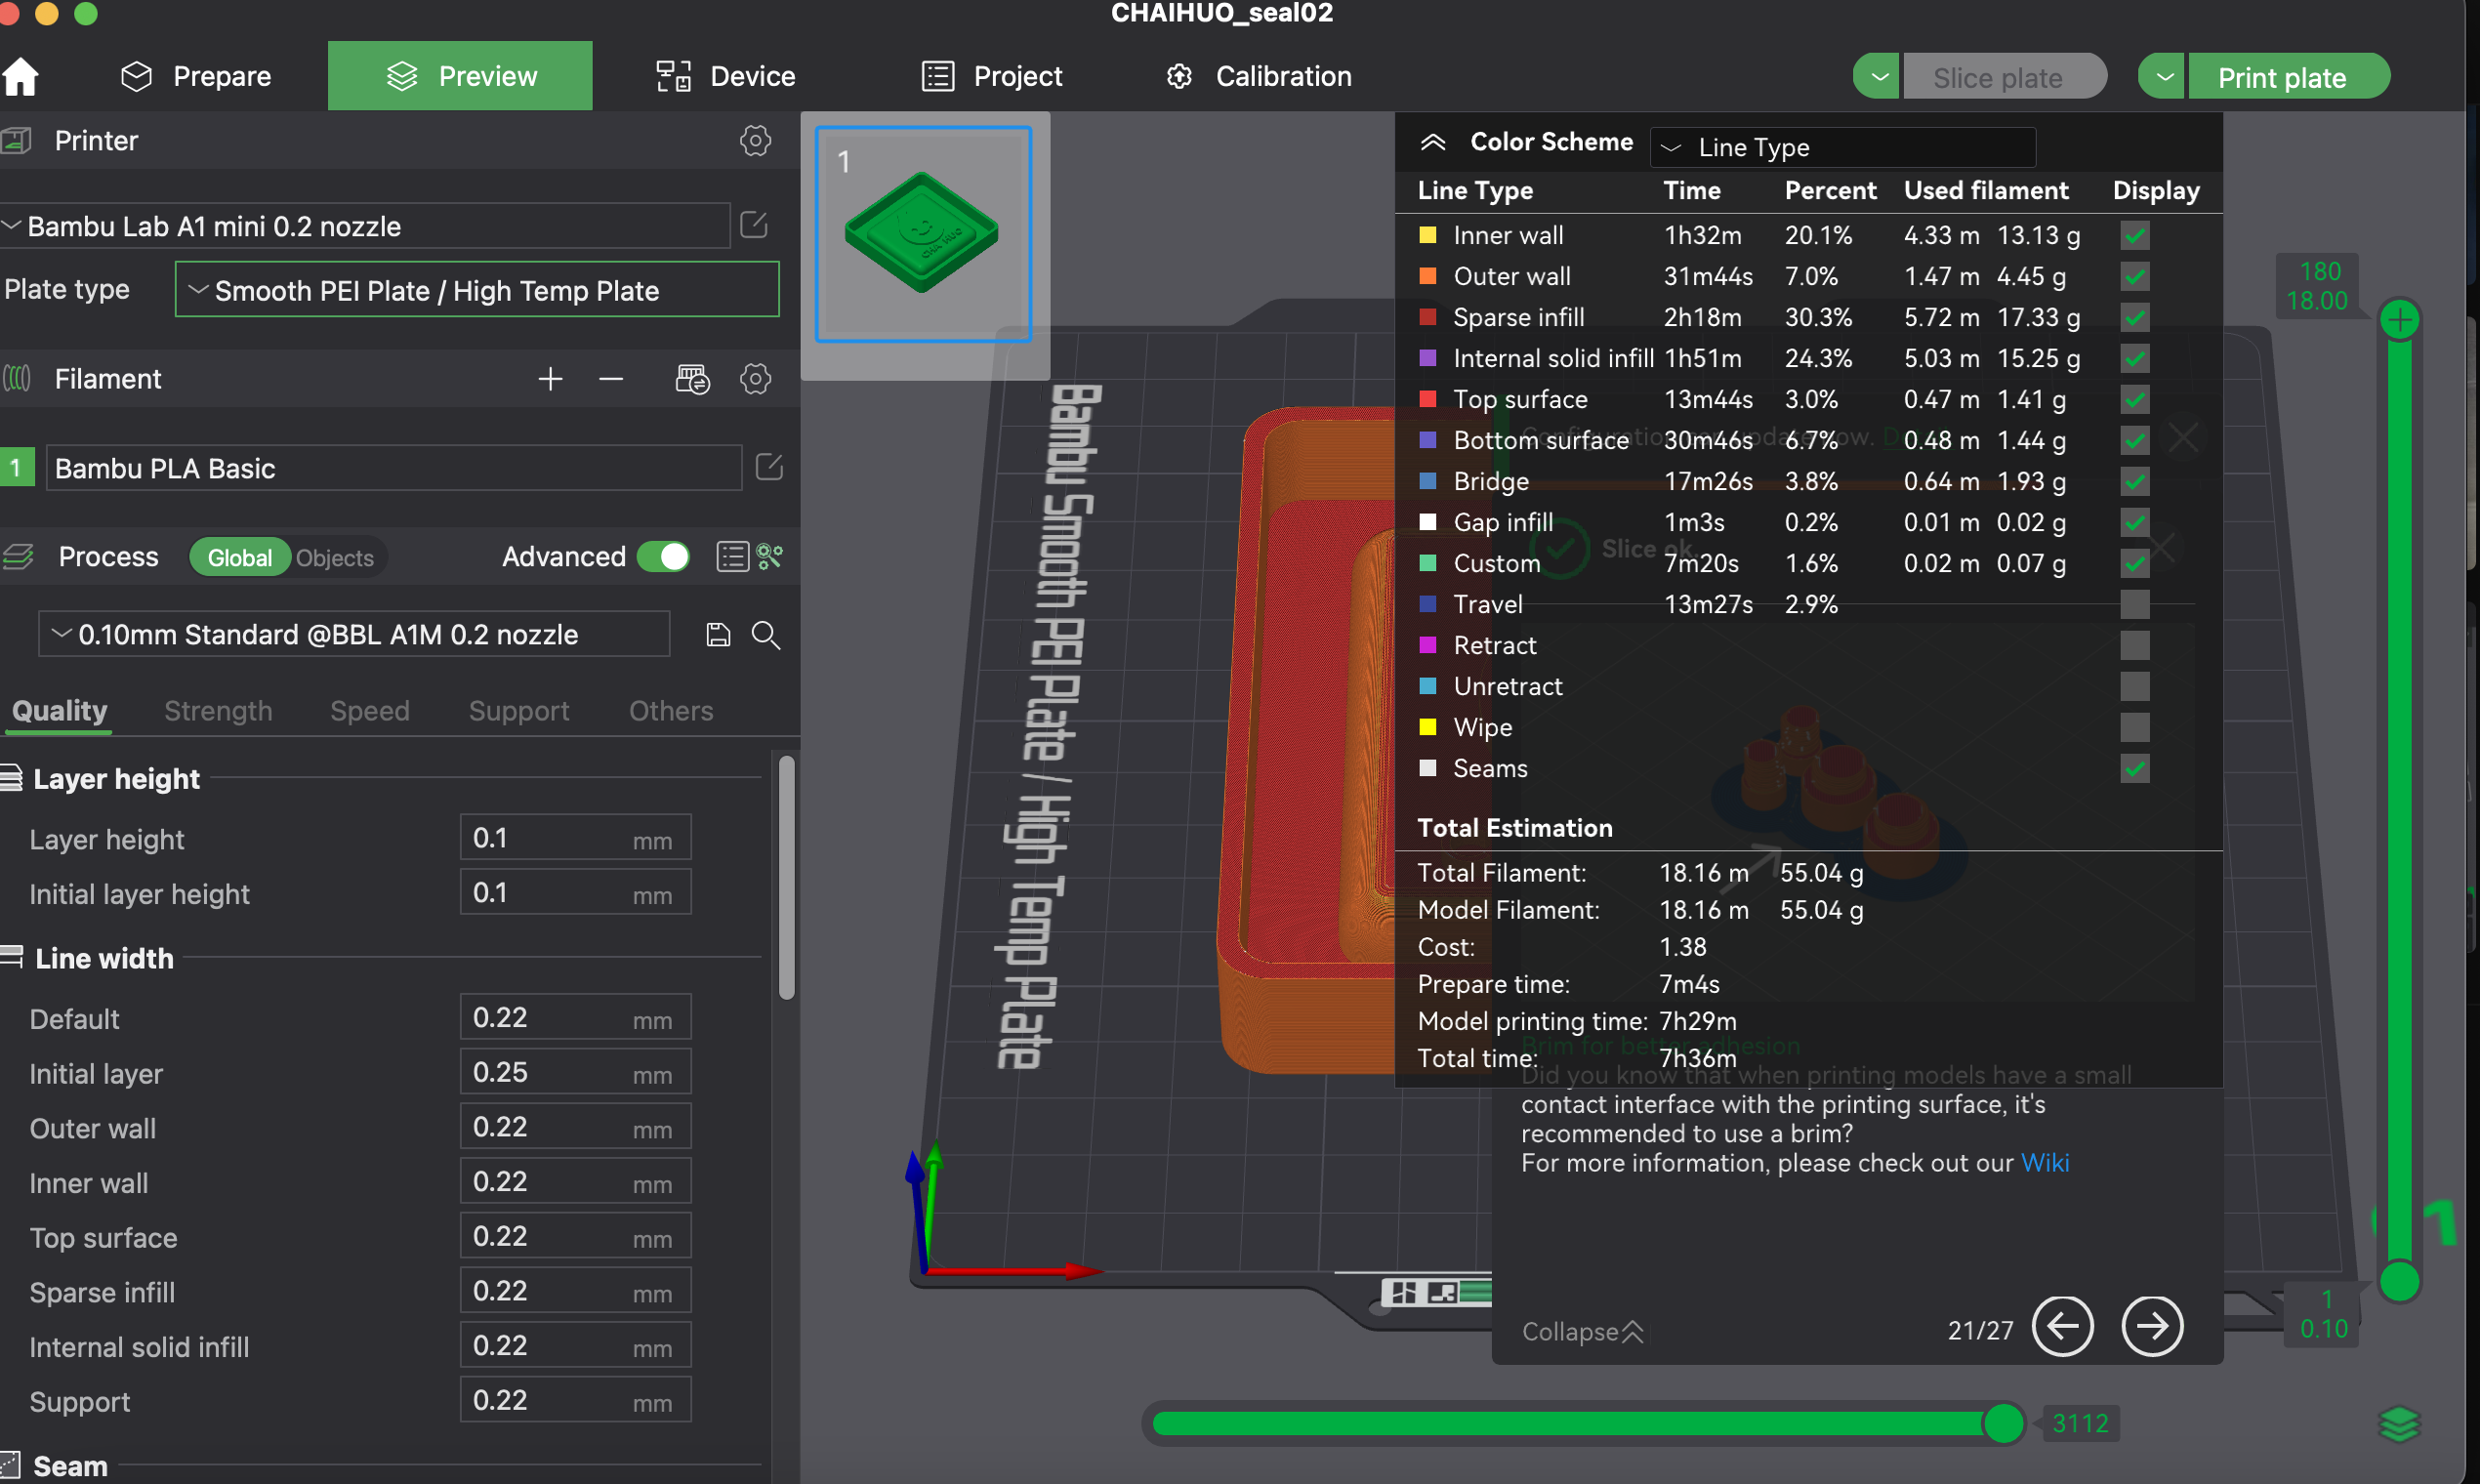Enable Travel display checkbox

pos(2135,605)
